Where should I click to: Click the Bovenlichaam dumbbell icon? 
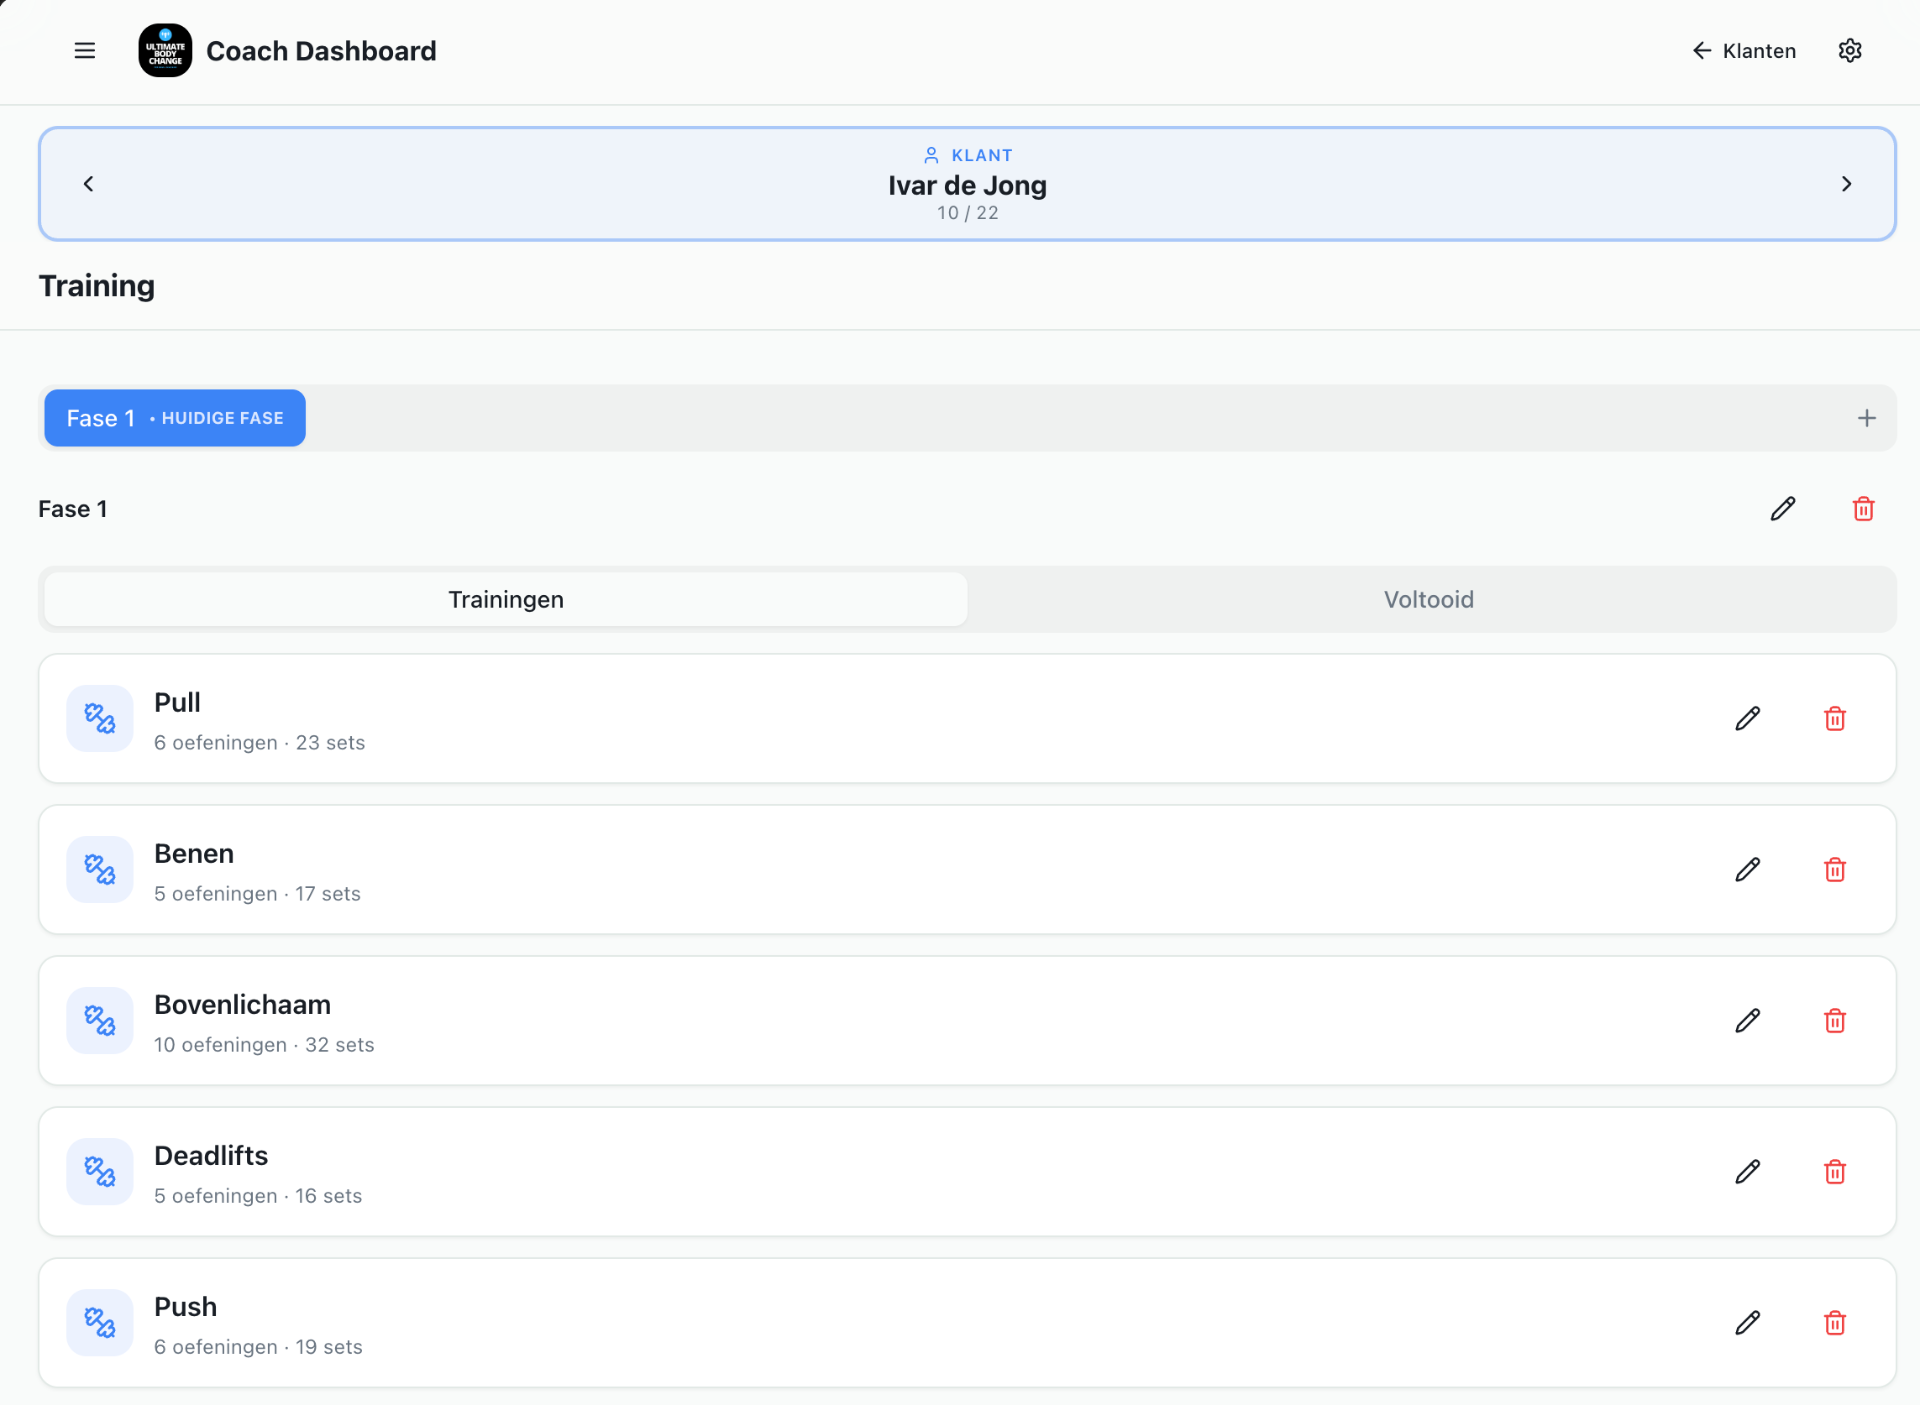click(100, 1021)
